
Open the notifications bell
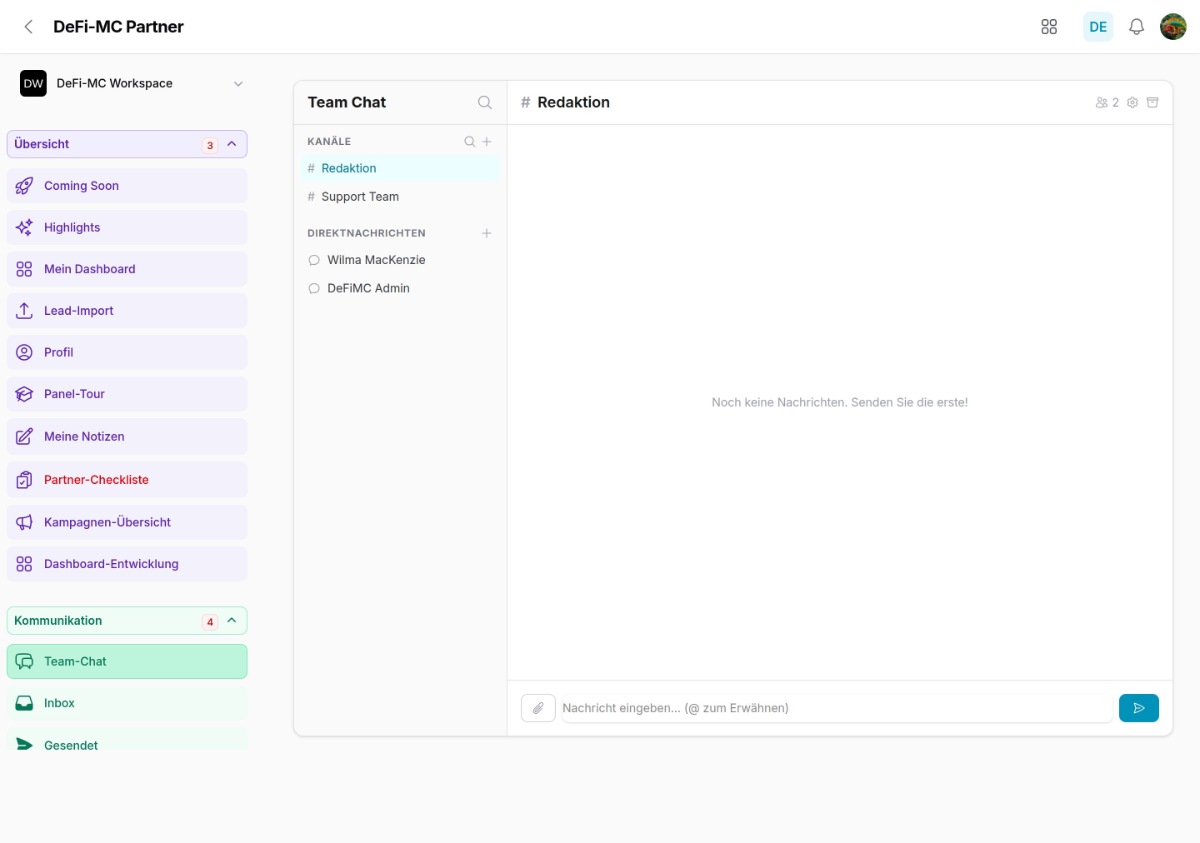(1136, 27)
